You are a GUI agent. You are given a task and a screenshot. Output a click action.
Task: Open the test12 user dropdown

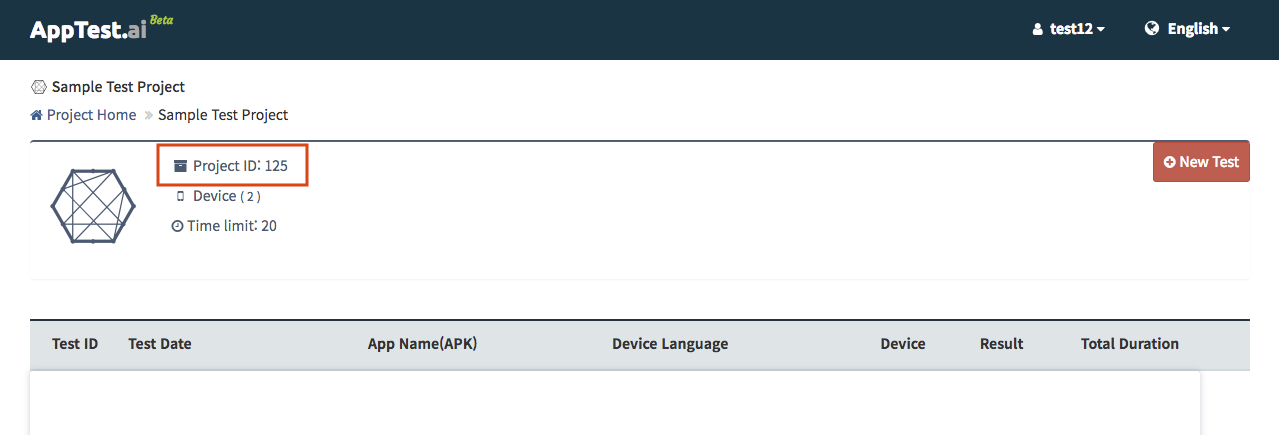[1068, 30]
